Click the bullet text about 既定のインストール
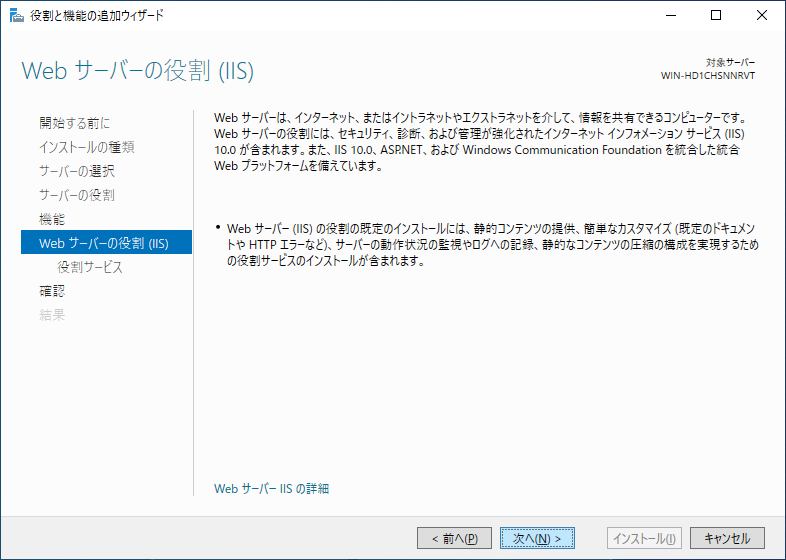 [x=493, y=245]
